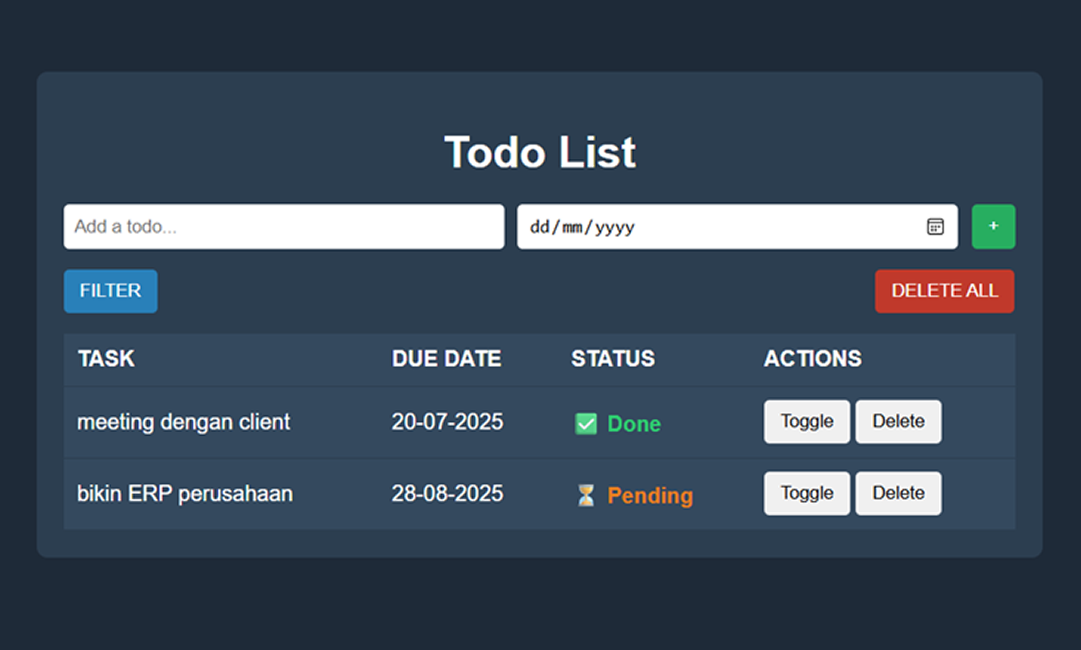Click the STATUS column header
This screenshot has width=1081, height=650.
point(613,359)
